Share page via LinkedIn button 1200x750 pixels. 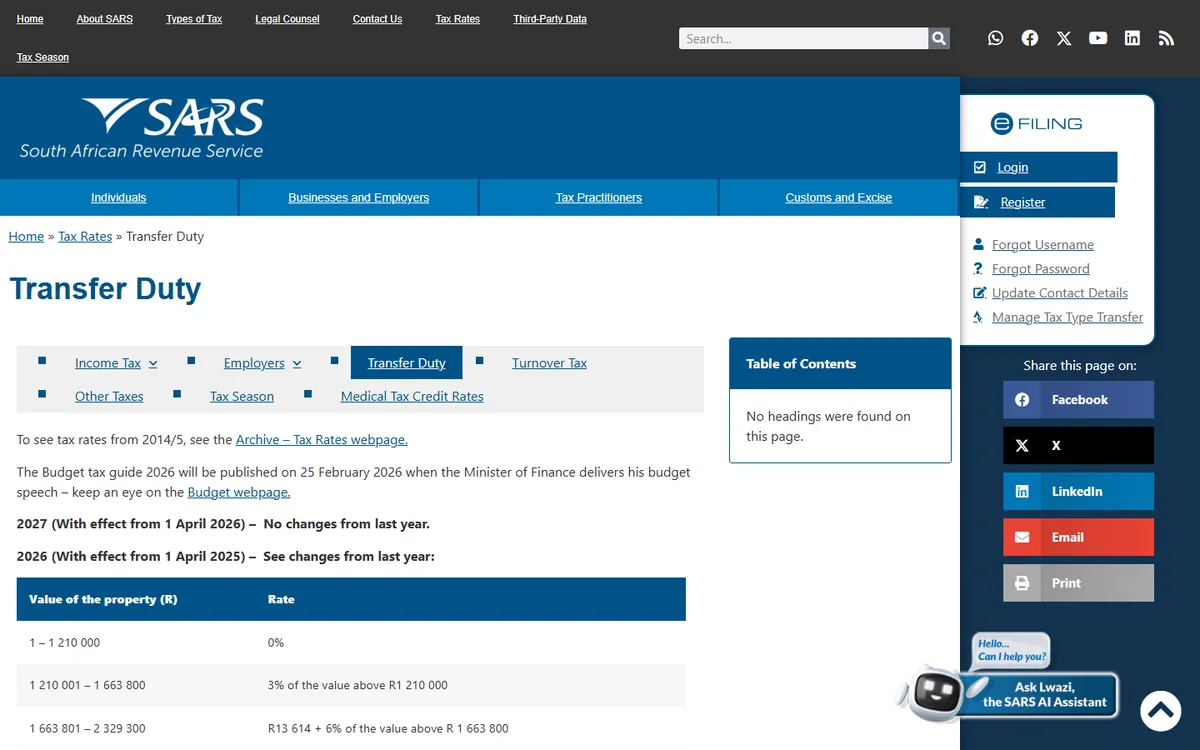pos(1079,491)
